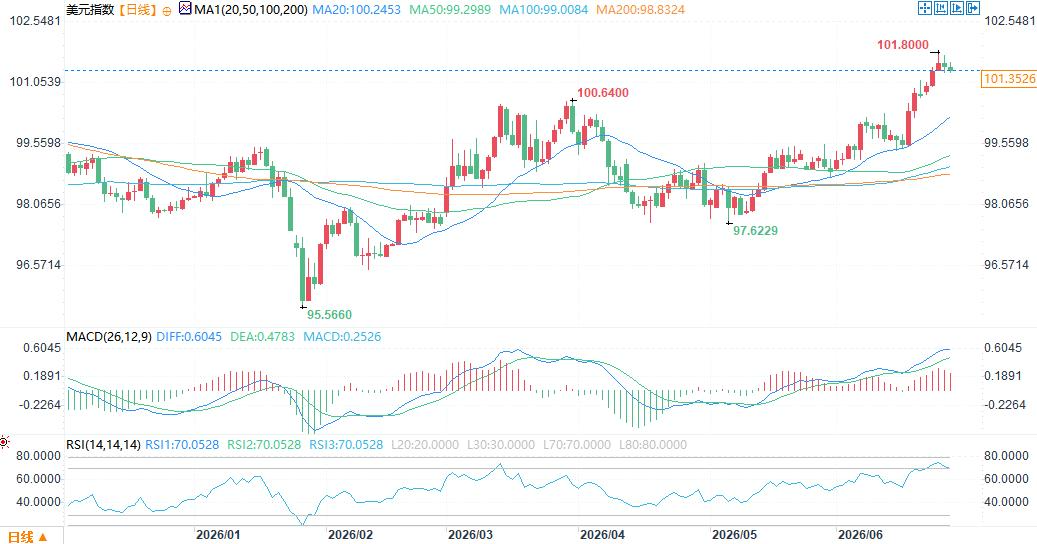Screen dimensions: 1037x544
Task: Expand the orange triangle next to 日线
Action: 43,537
